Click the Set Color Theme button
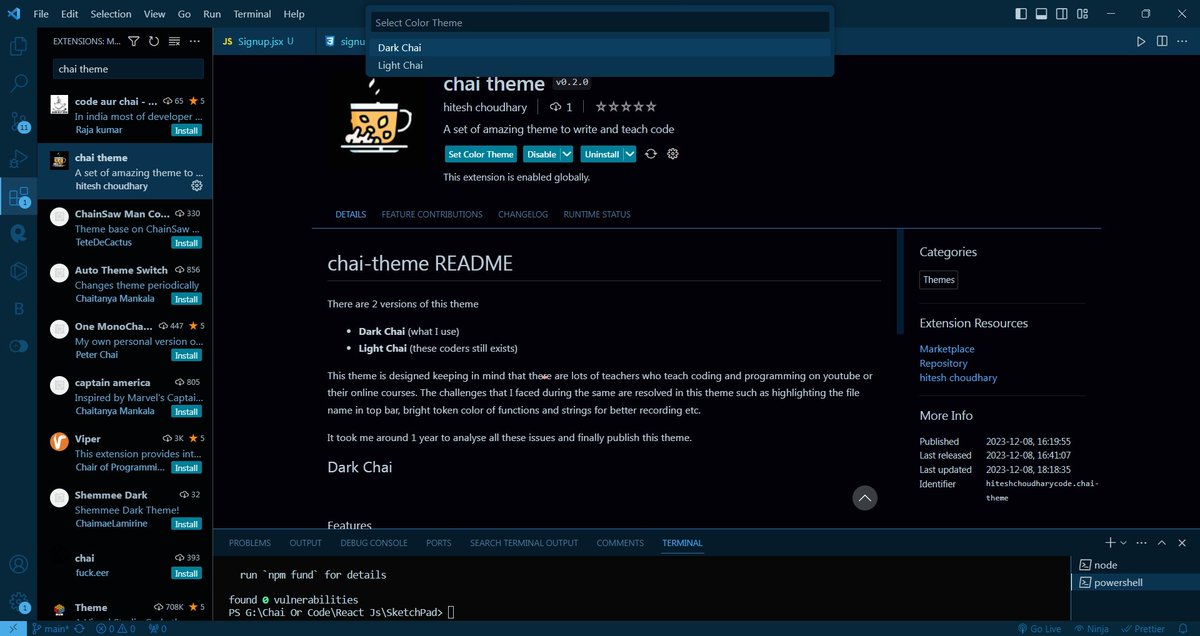Screen dimensions: 1200x636 pyautogui.click(x=481, y=154)
